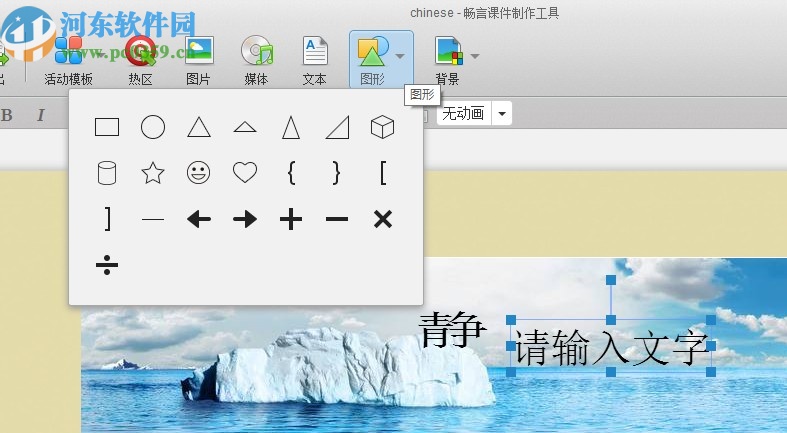Add a text box with 文本
Viewport: 787px width, 433px height.
tap(315, 59)
